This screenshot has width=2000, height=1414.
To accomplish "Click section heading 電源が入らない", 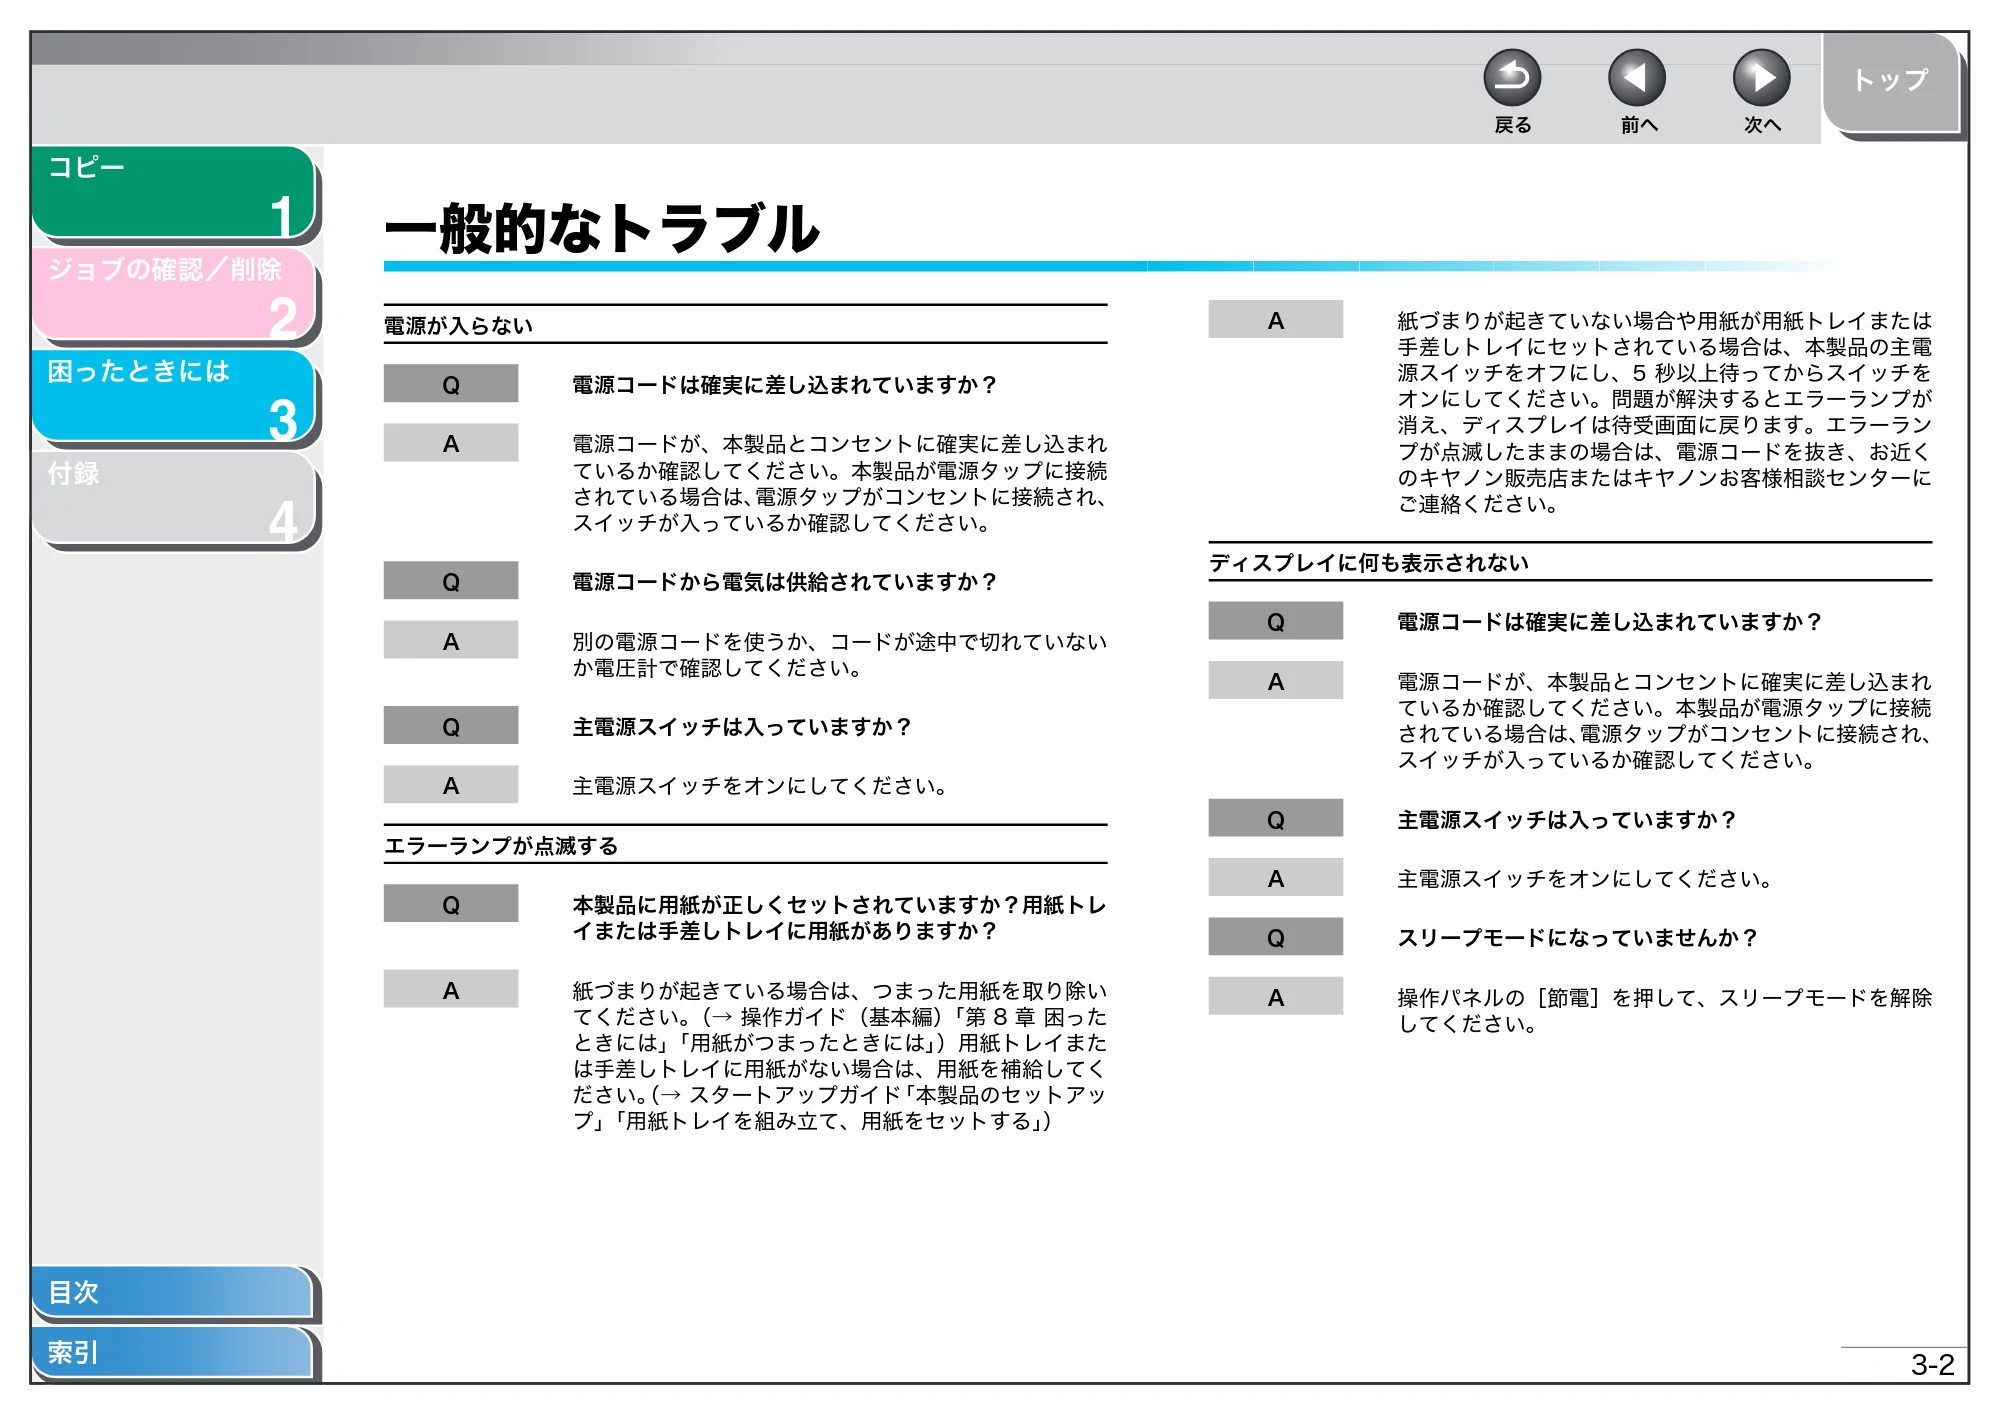I will click(x=458, y=326).
